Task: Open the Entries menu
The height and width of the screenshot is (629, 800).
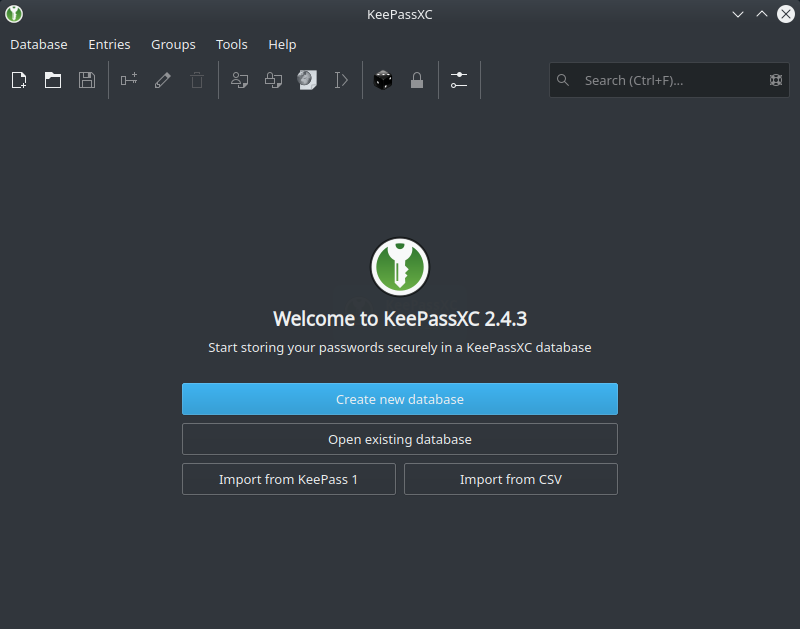Action: pyautogui.click(x=109, y=44)
